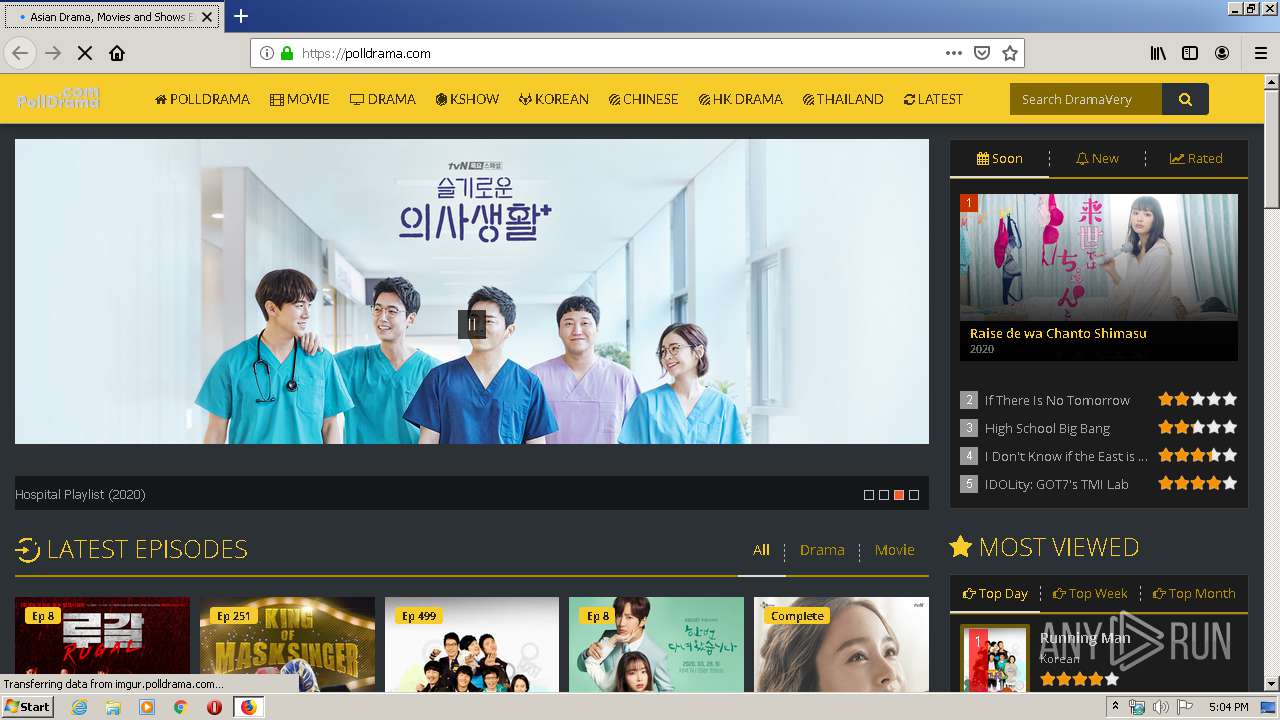This screenshot has width=1280, height=720.
Task: Open IDOLity: GOT7's TMI Lab link
Action: [x=1056, y=484]
